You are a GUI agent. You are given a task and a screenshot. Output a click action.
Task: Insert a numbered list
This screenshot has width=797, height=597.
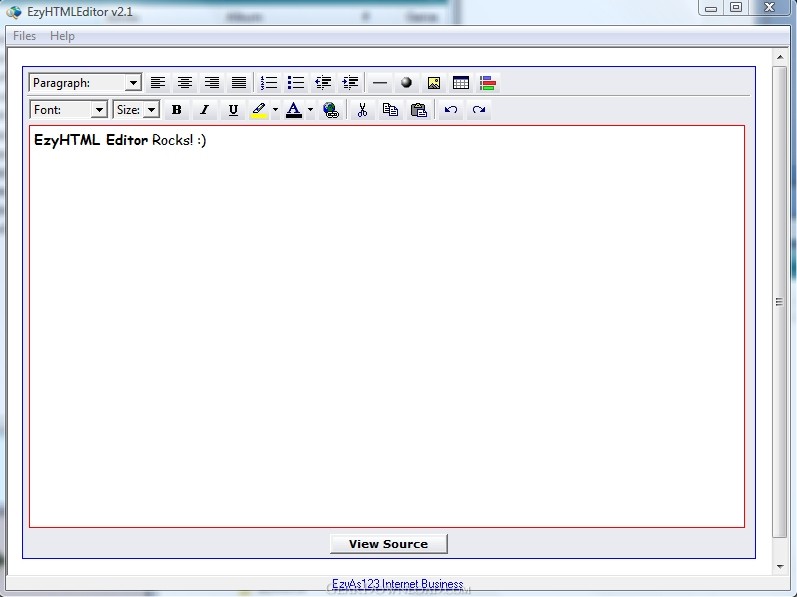pos(268,83)
